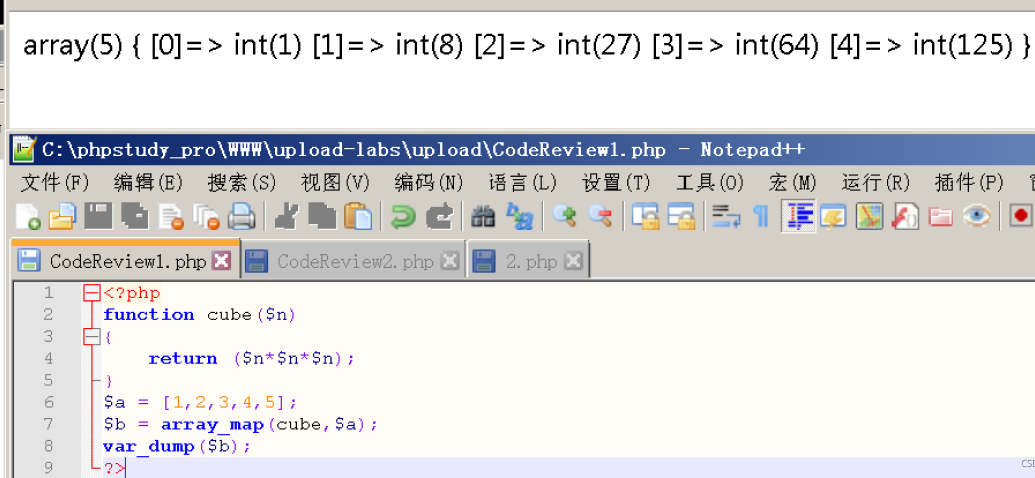Click the macro record red-dot icon
The image size is (1035, 478).
(1021, 216)
